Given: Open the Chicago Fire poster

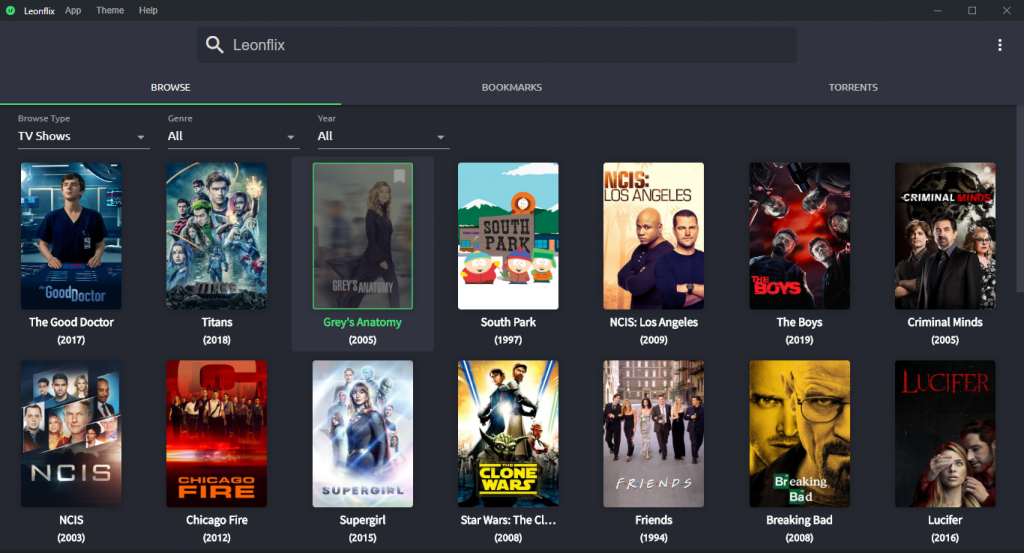Looking at the screenshot, I should point(217,434).
